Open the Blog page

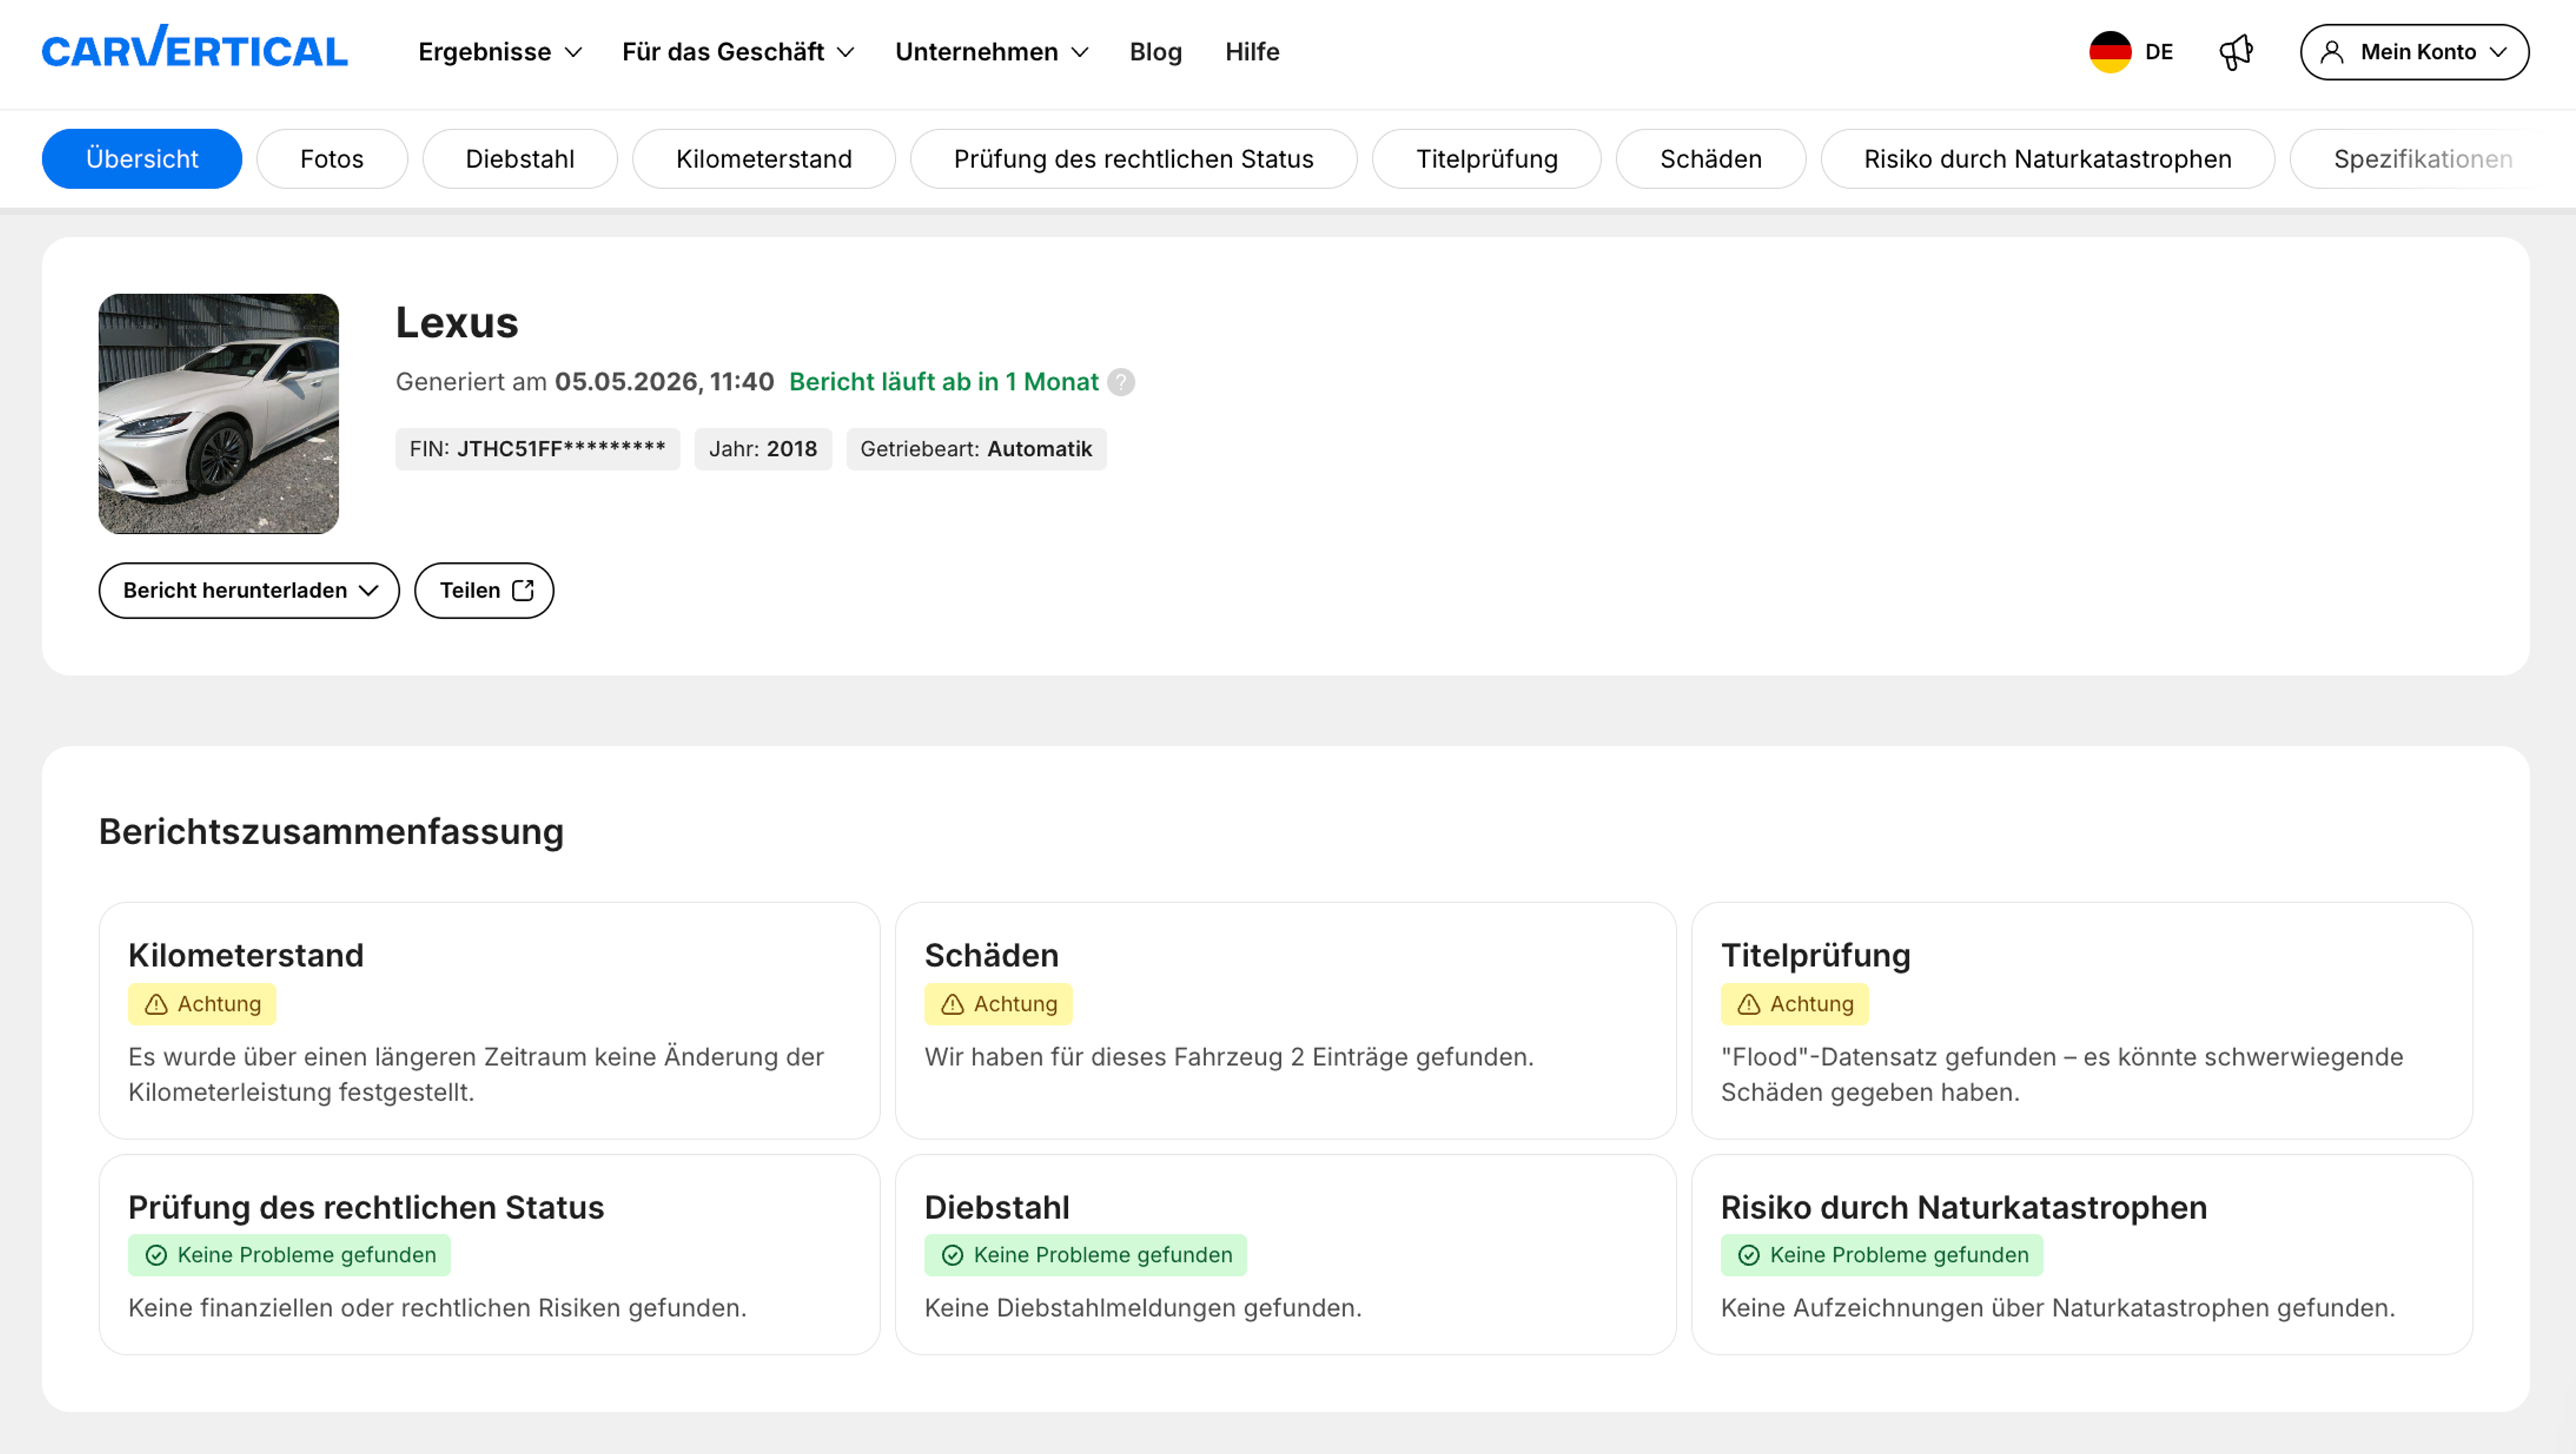(x=1155, y=51)
